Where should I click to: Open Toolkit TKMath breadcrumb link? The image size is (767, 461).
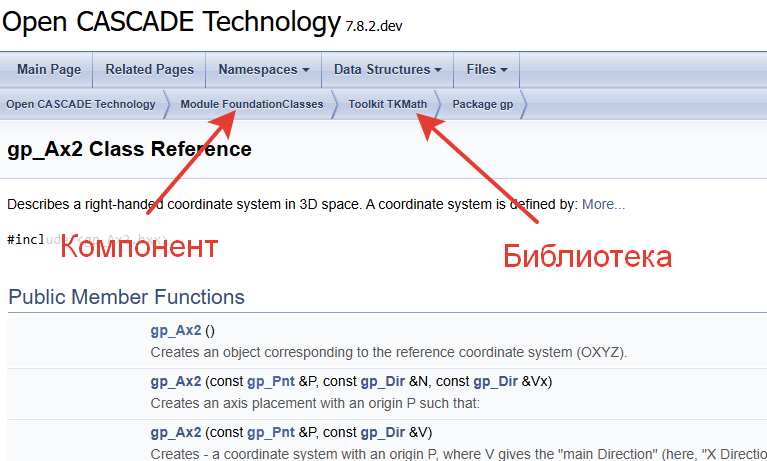[387, 104]
